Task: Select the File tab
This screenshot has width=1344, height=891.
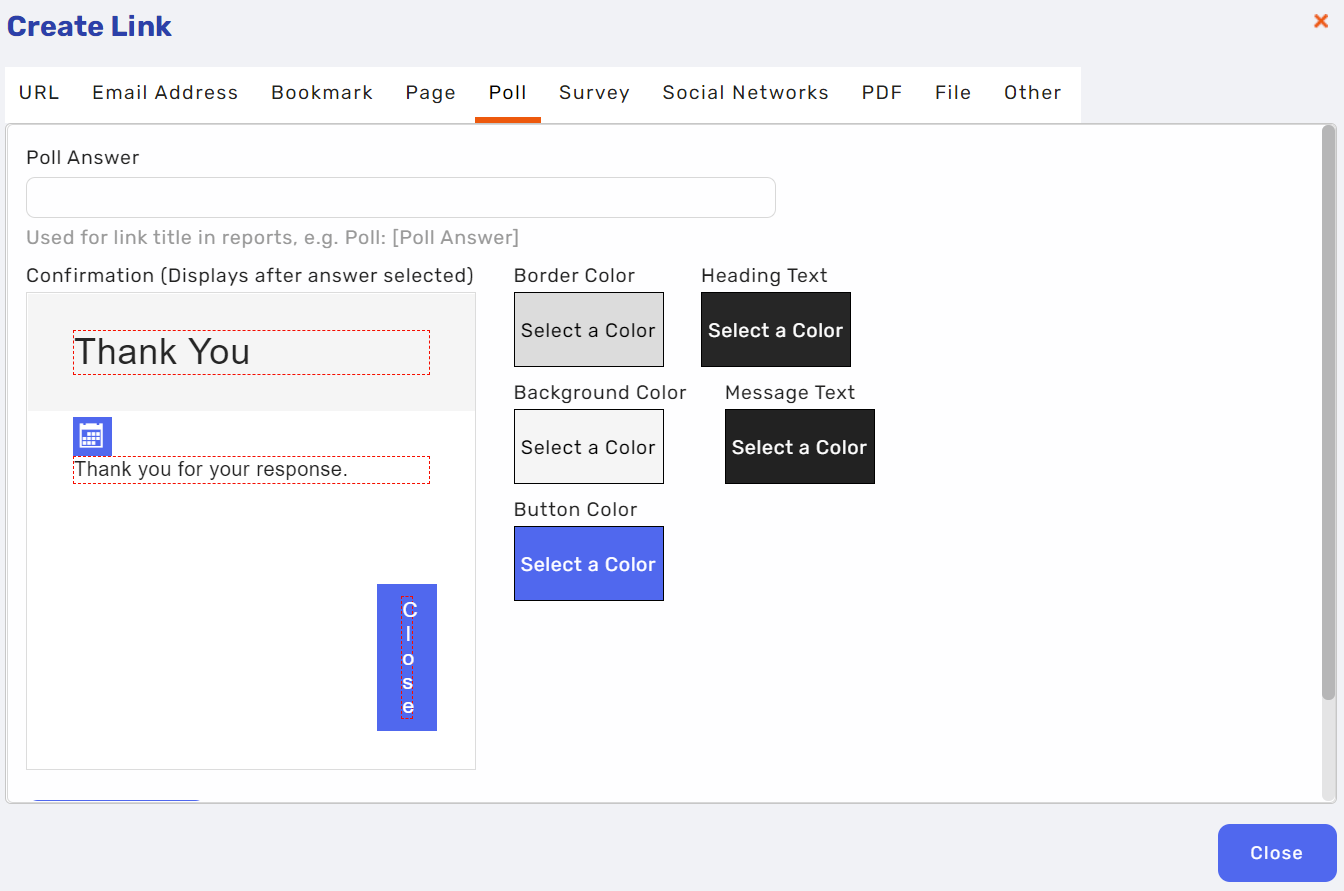Action: click(x=953, y=93)
